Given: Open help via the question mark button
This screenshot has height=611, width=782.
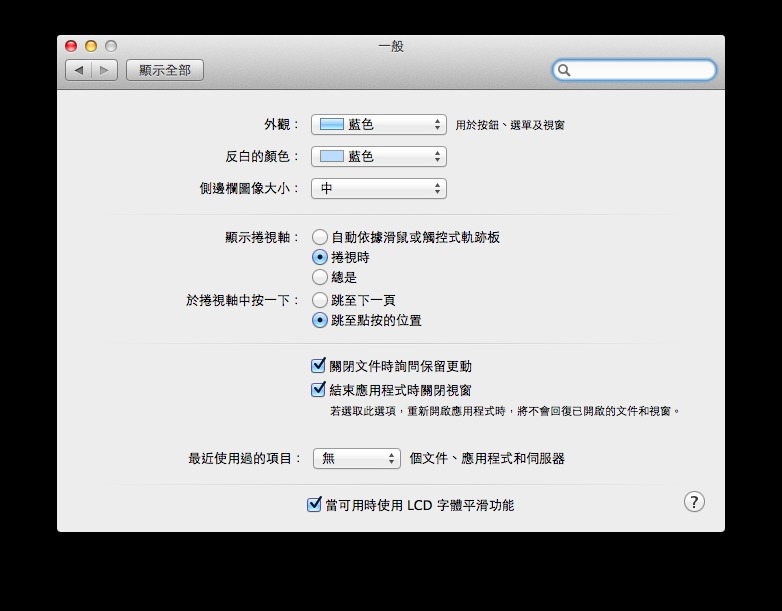Looking at the screenshot, I should tap(694, 502).
